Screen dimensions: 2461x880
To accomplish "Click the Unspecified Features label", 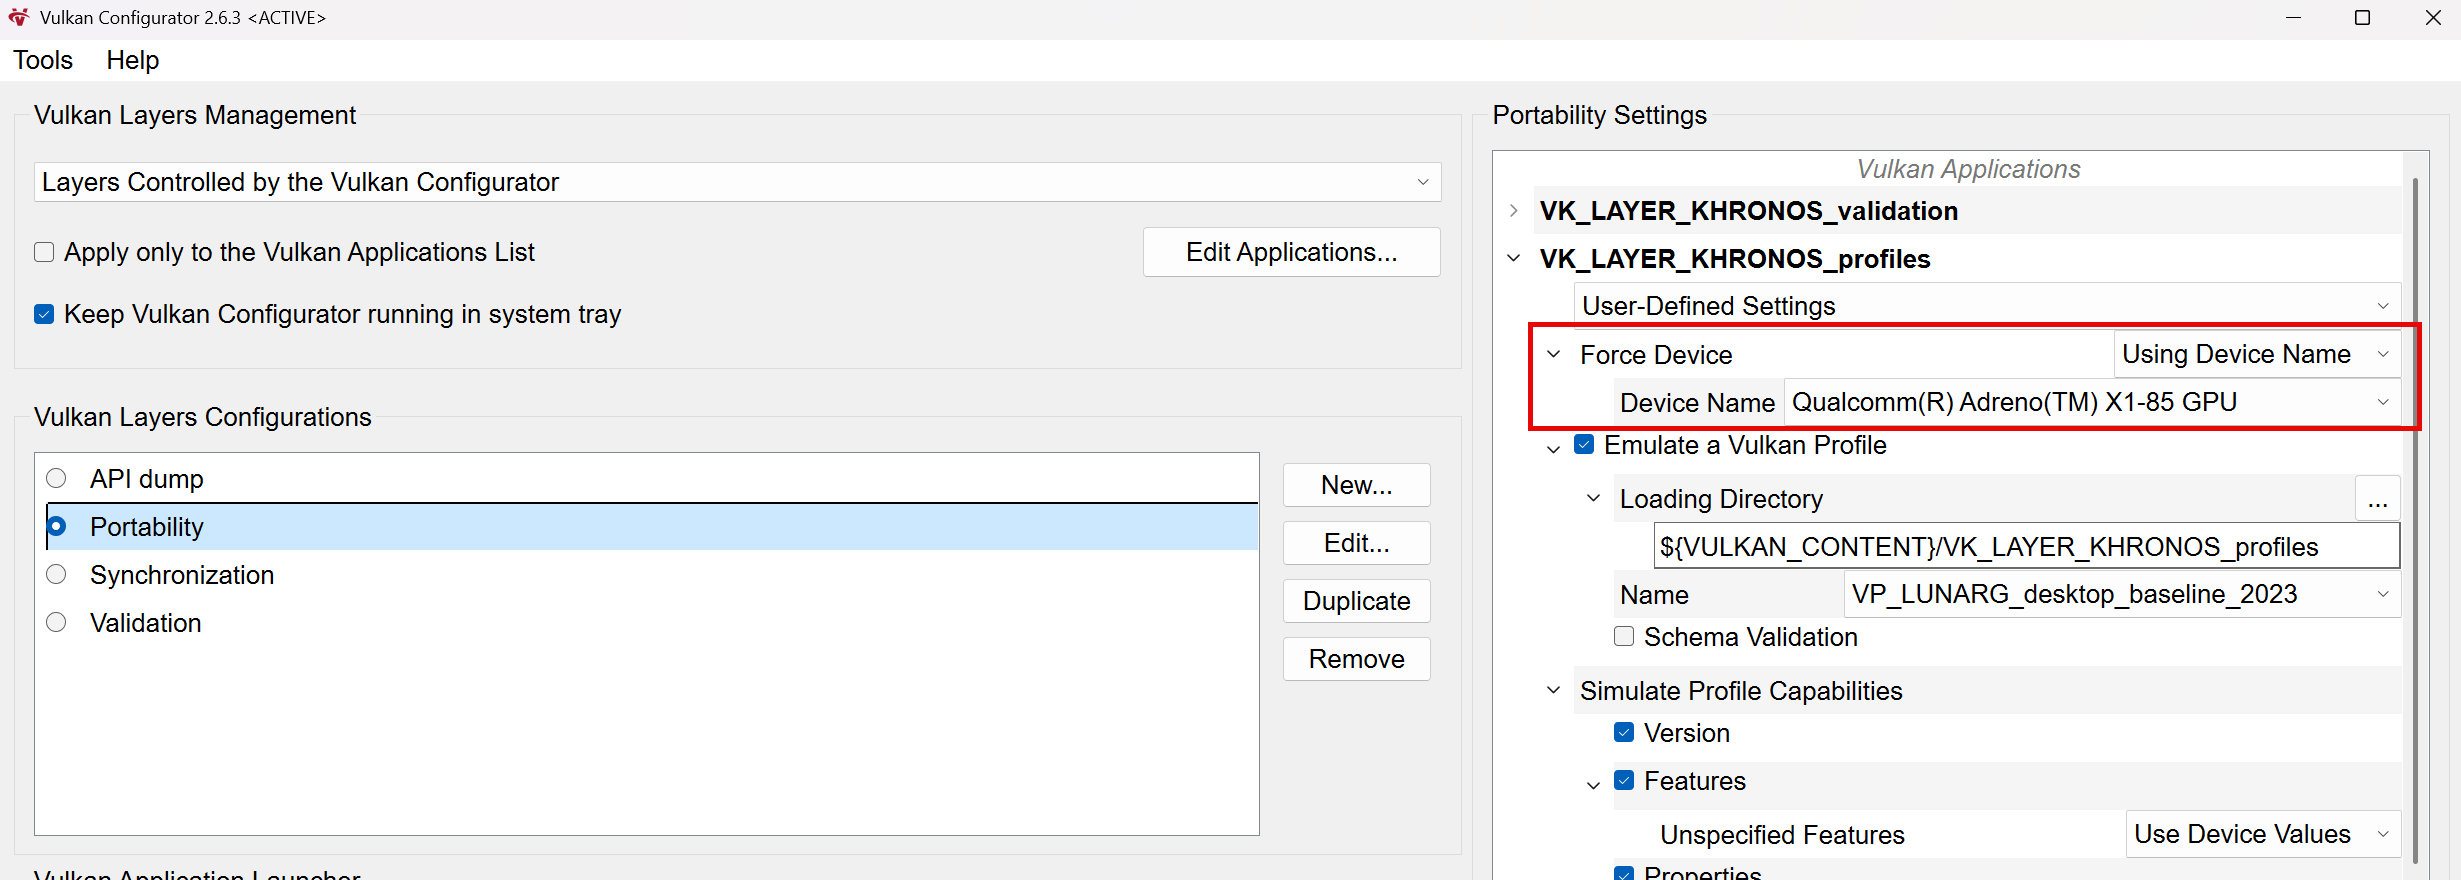I will point(1782,835).
